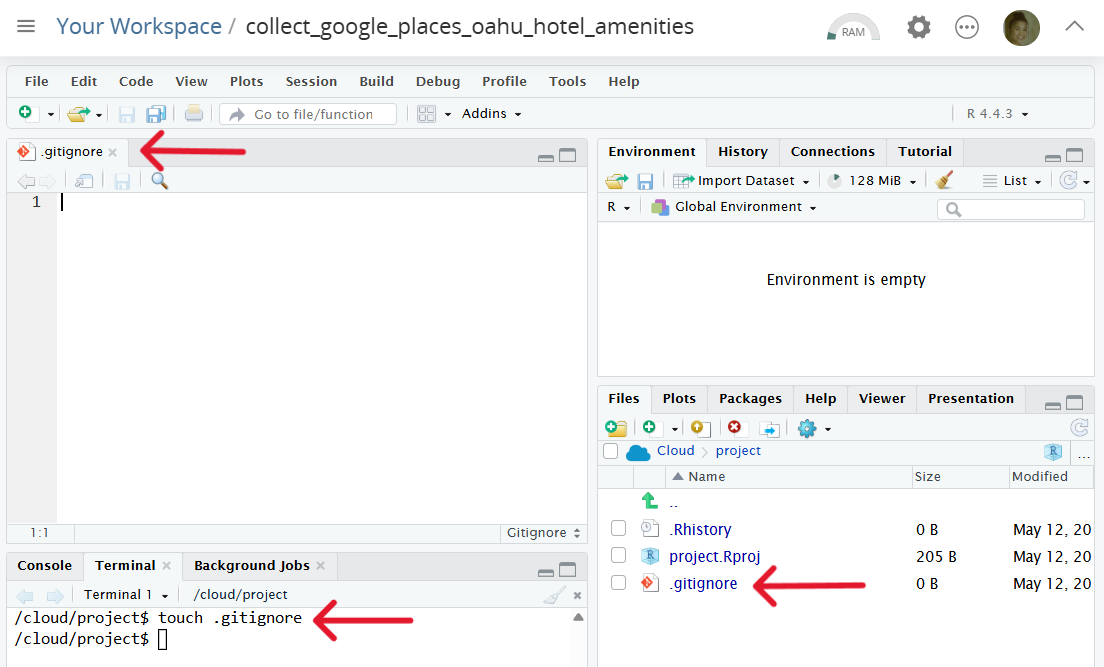Go to Your Workspace breadcrumb link
The width and height of the screenshot is (1104, 667).
[139, 26]
